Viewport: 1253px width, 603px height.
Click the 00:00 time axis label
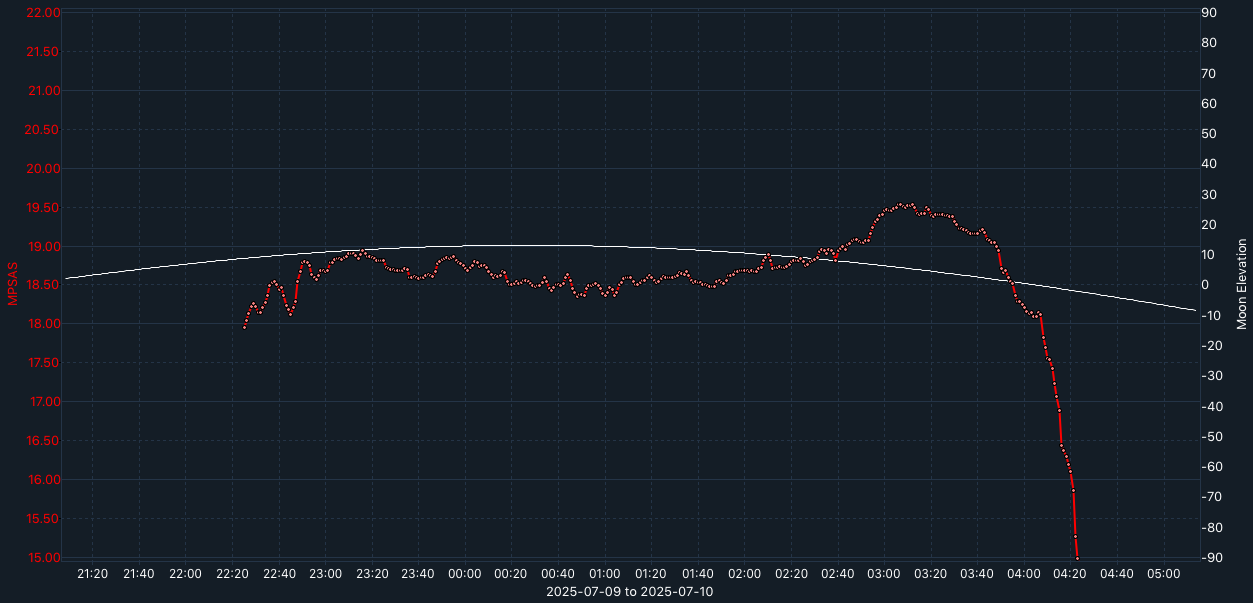pos(465,574)
